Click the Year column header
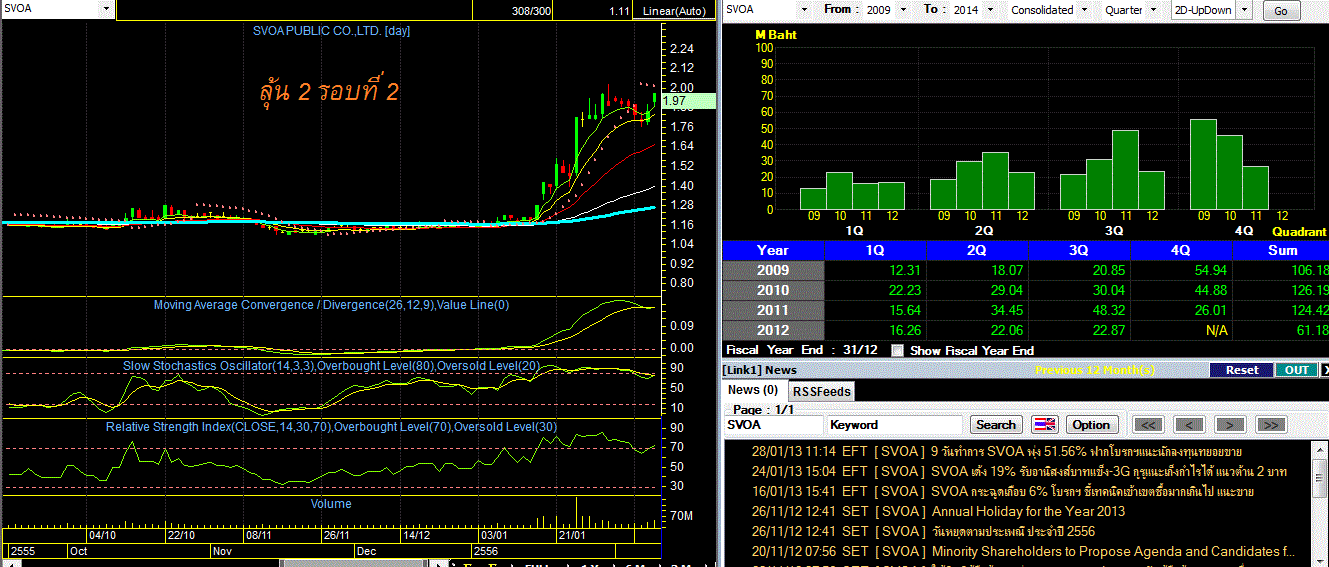 coord(773,250)
